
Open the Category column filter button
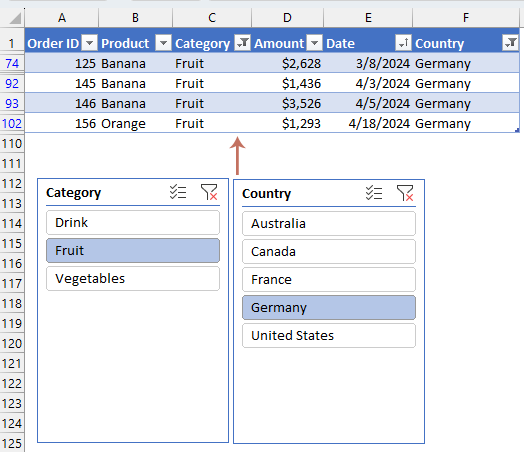pos(242,43)
